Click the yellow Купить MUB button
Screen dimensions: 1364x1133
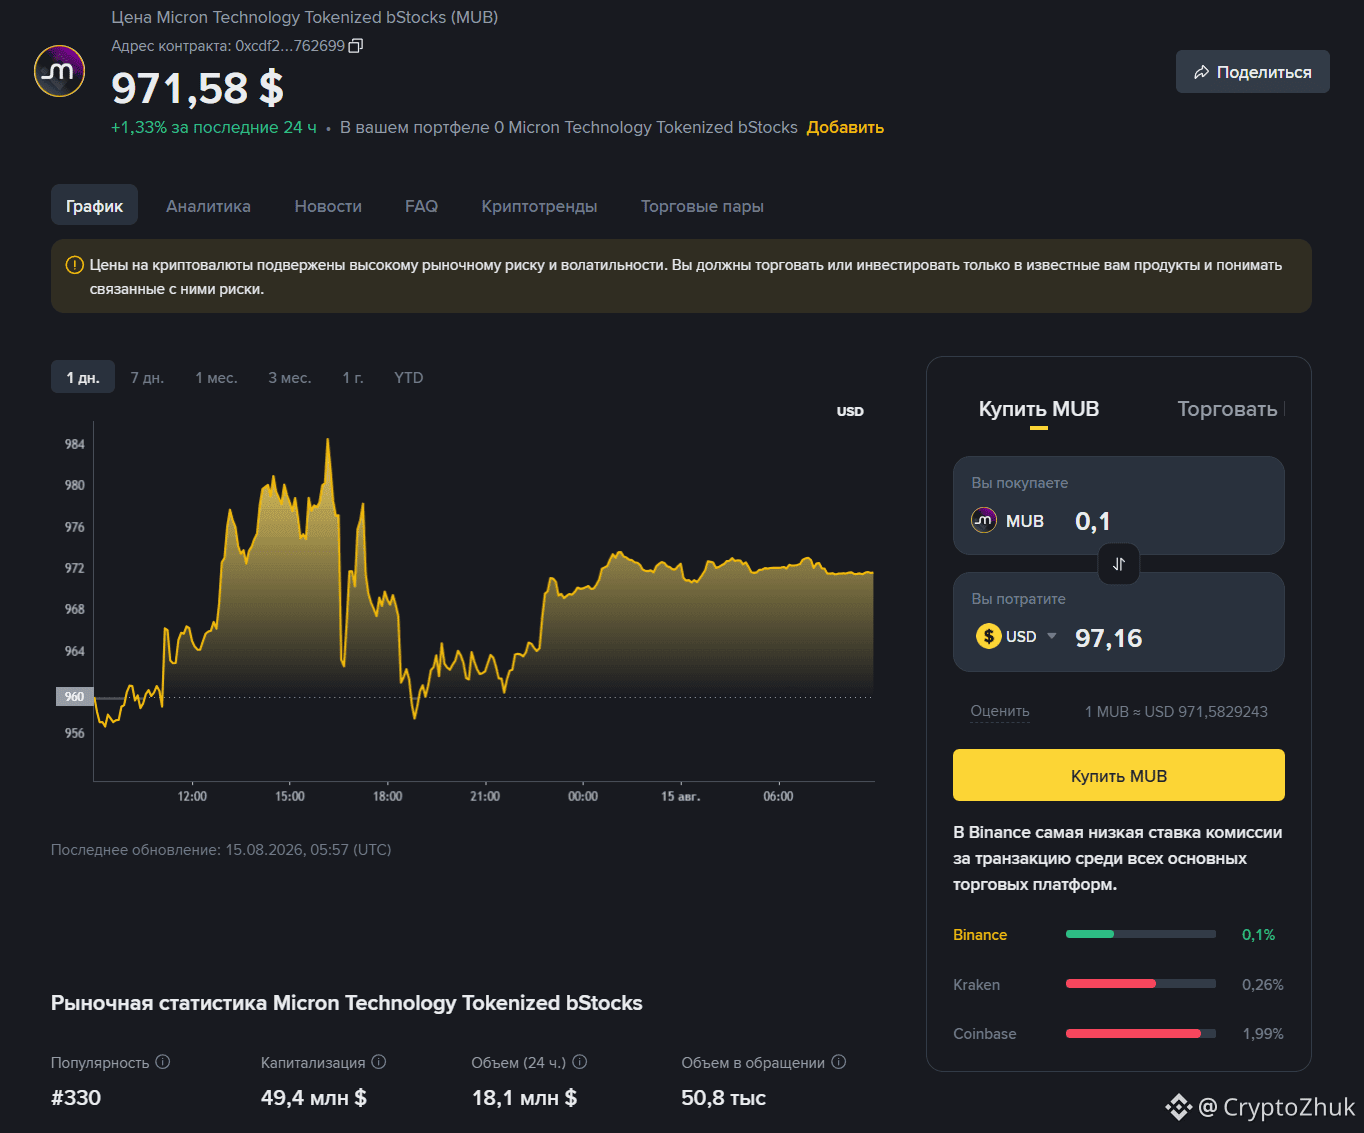coord(1119,775)
